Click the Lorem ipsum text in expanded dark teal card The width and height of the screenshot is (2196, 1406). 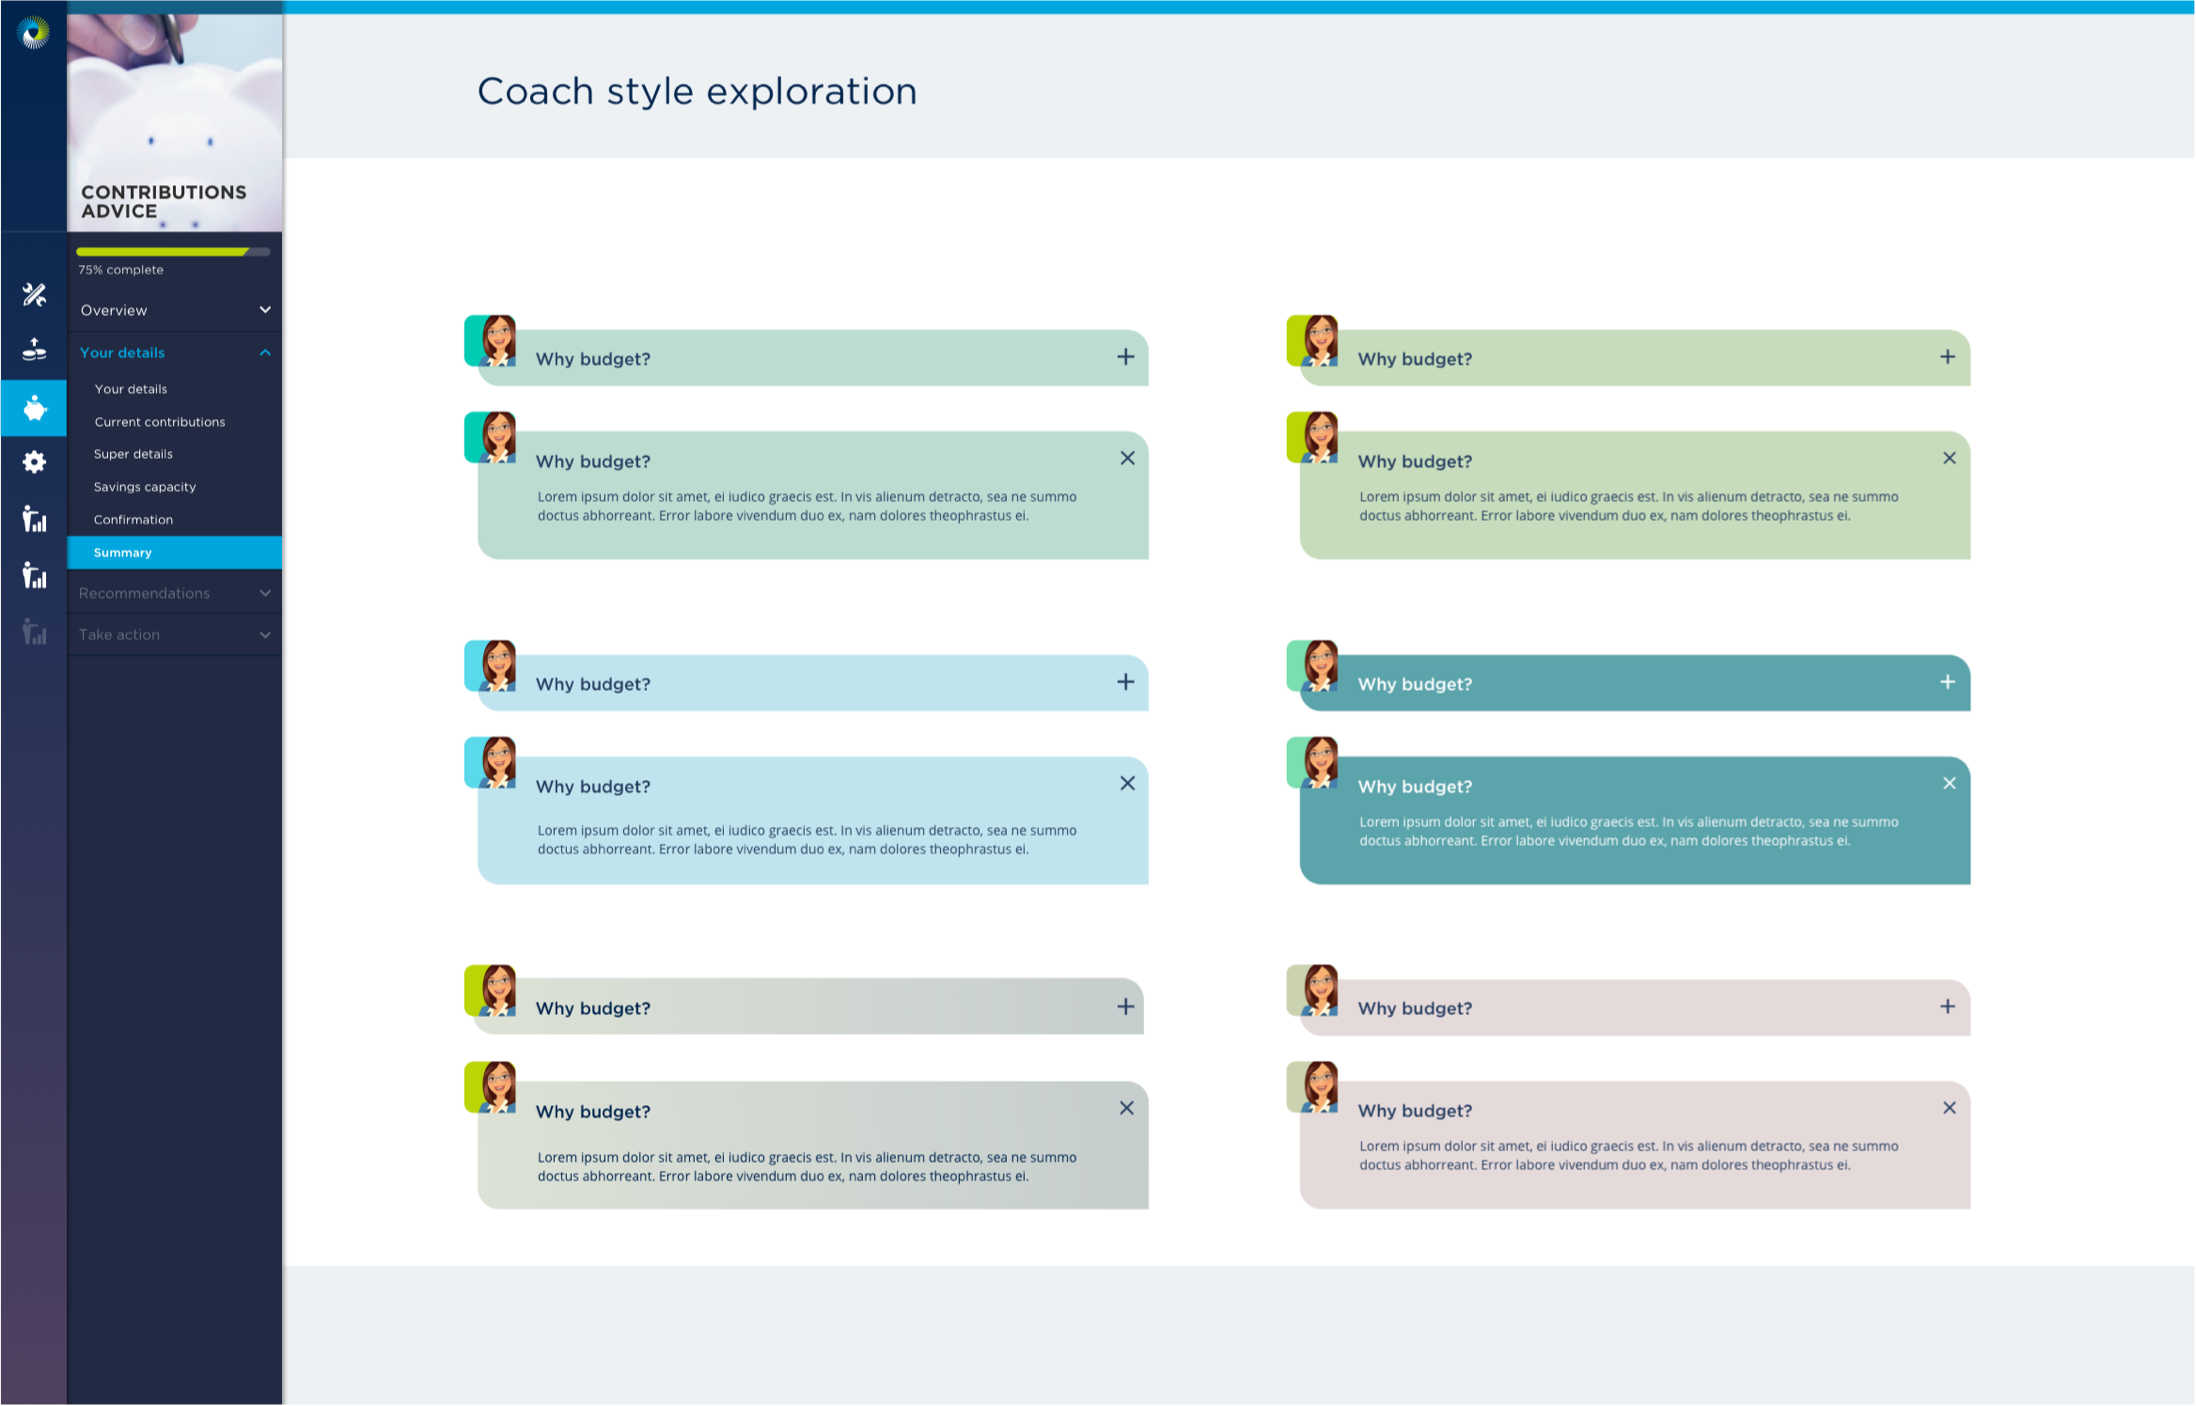(x=1629, y=831)
